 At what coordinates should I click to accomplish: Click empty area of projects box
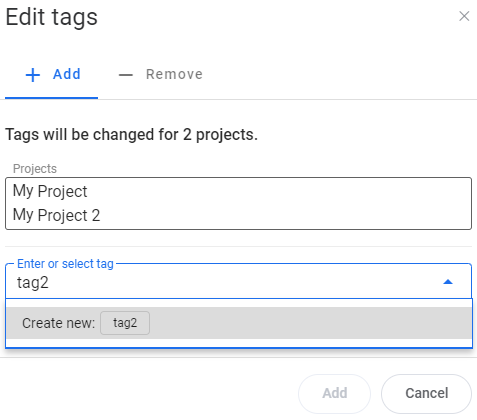tap(283, 203)
